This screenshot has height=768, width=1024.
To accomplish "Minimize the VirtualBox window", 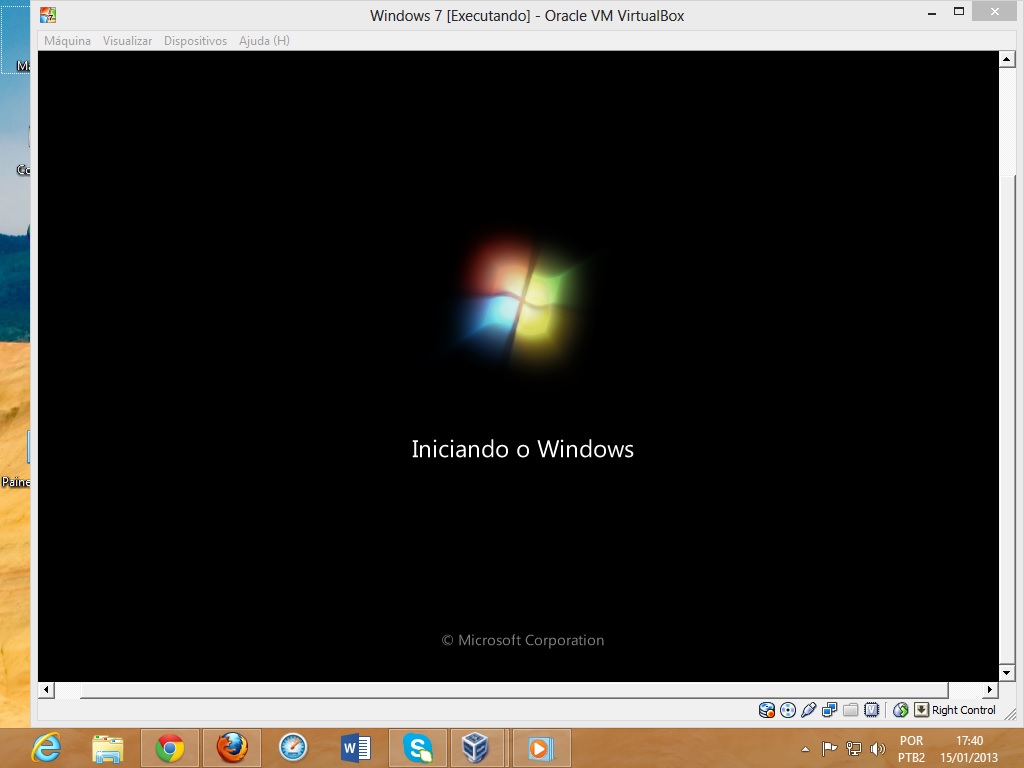I will pos(932,12).
